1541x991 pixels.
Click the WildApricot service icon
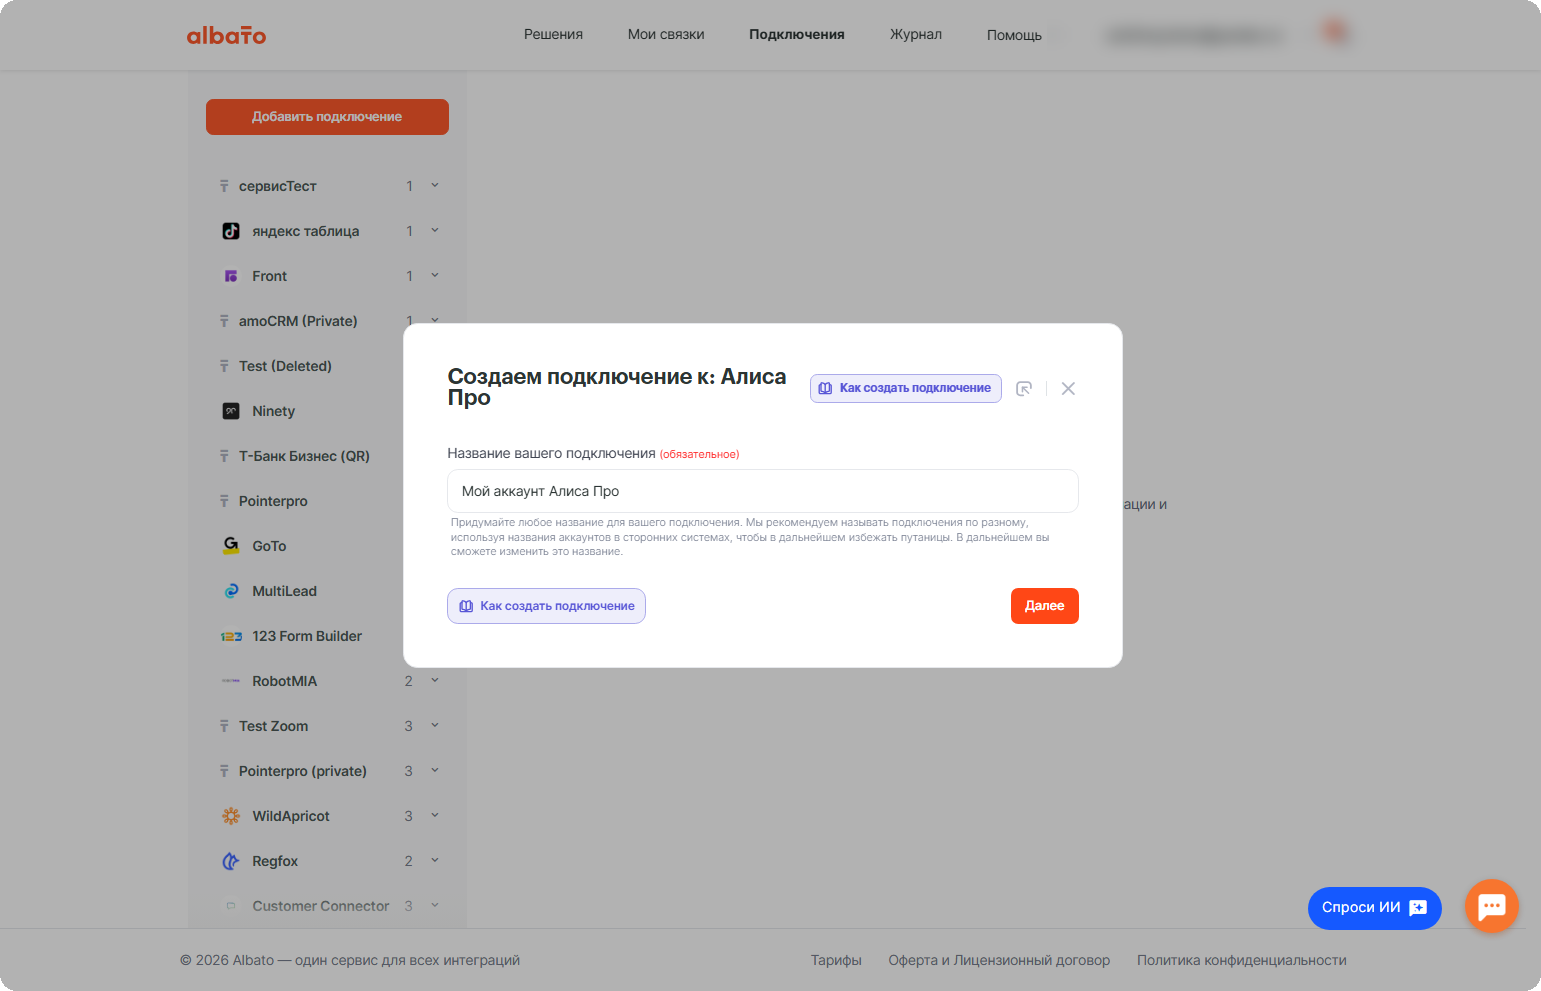coord(231,816)
